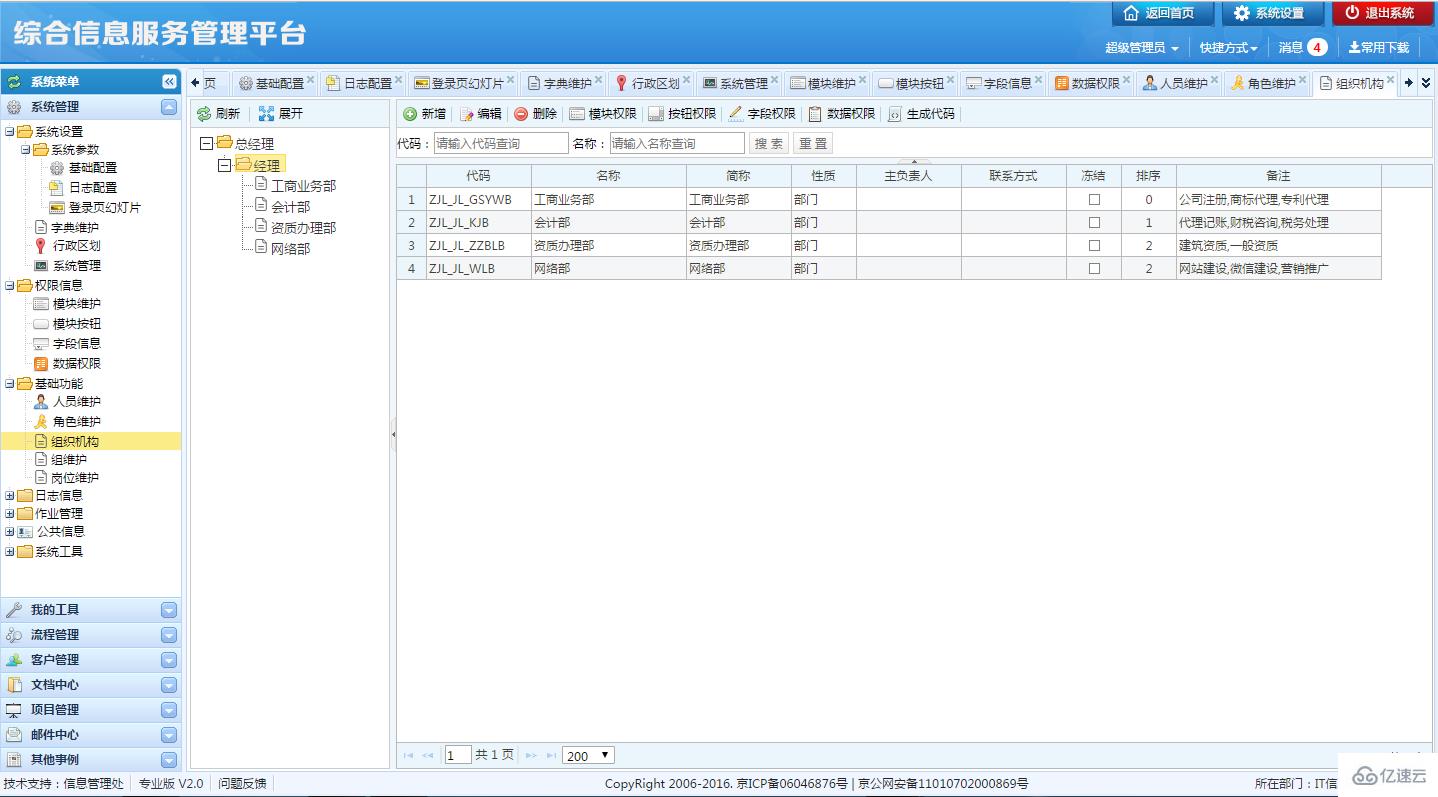Image resolution: width=1438 pixels, height=797 pixels.
Task: Close the 日志配置 tab
Action: (x=398, y=79)
